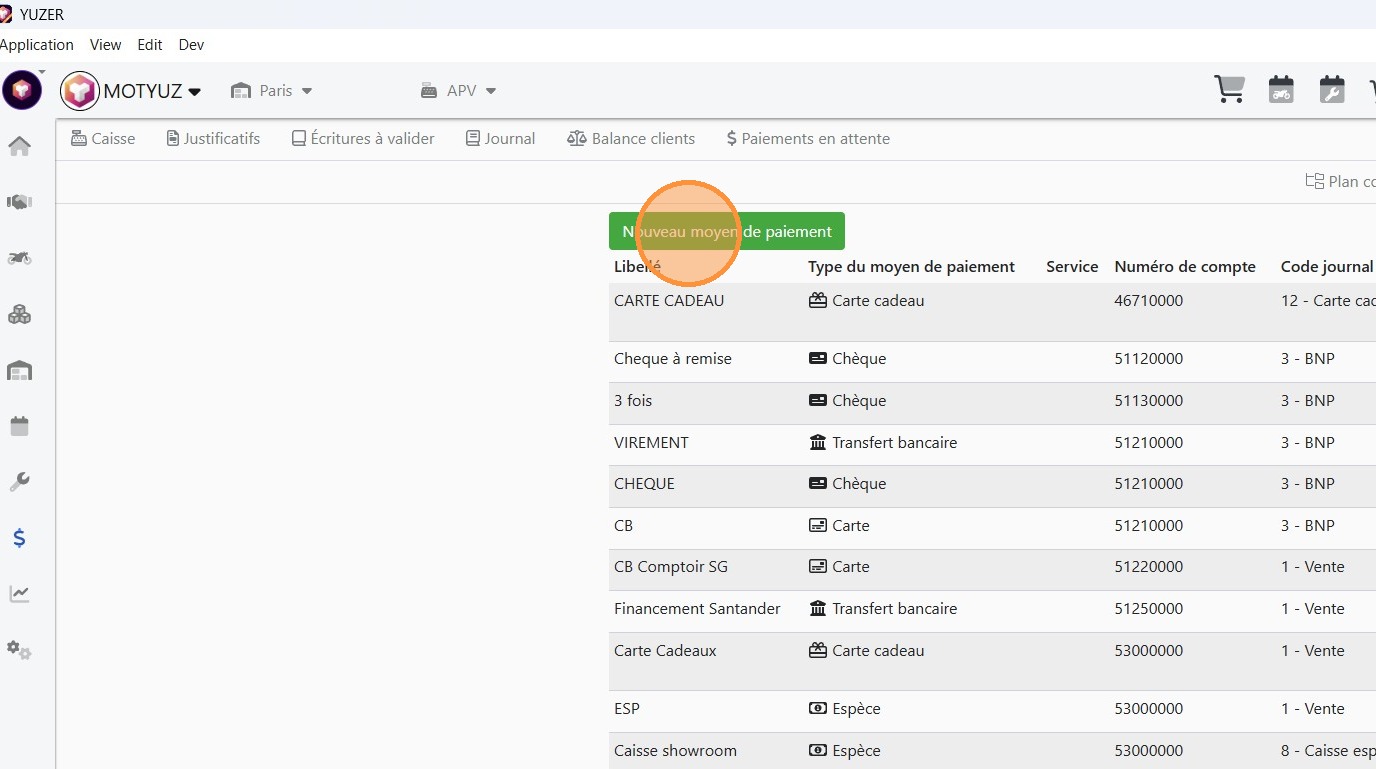Open the Home section in the sidebar

tap(20, 147)
